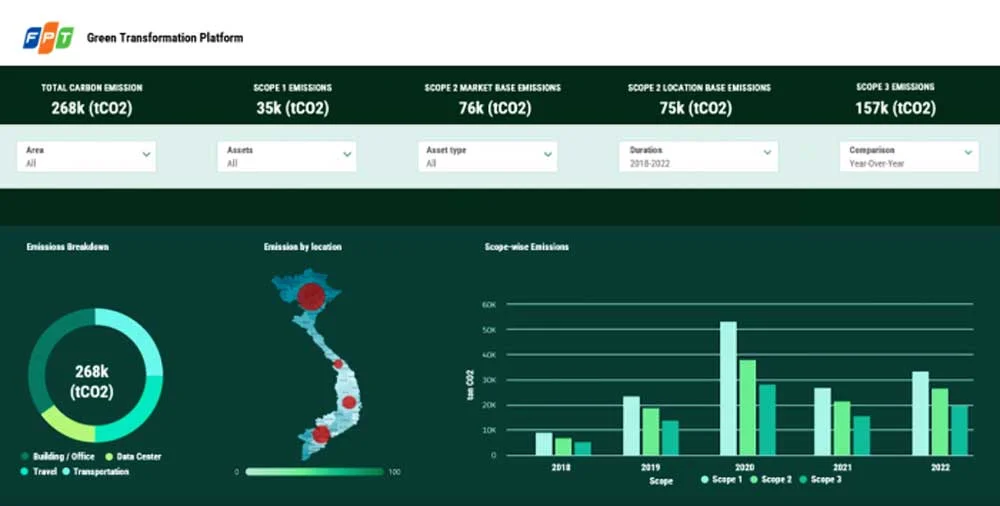
Task: Click the Scope 3 Emissions 157k value
Action: tap(895, 108)
